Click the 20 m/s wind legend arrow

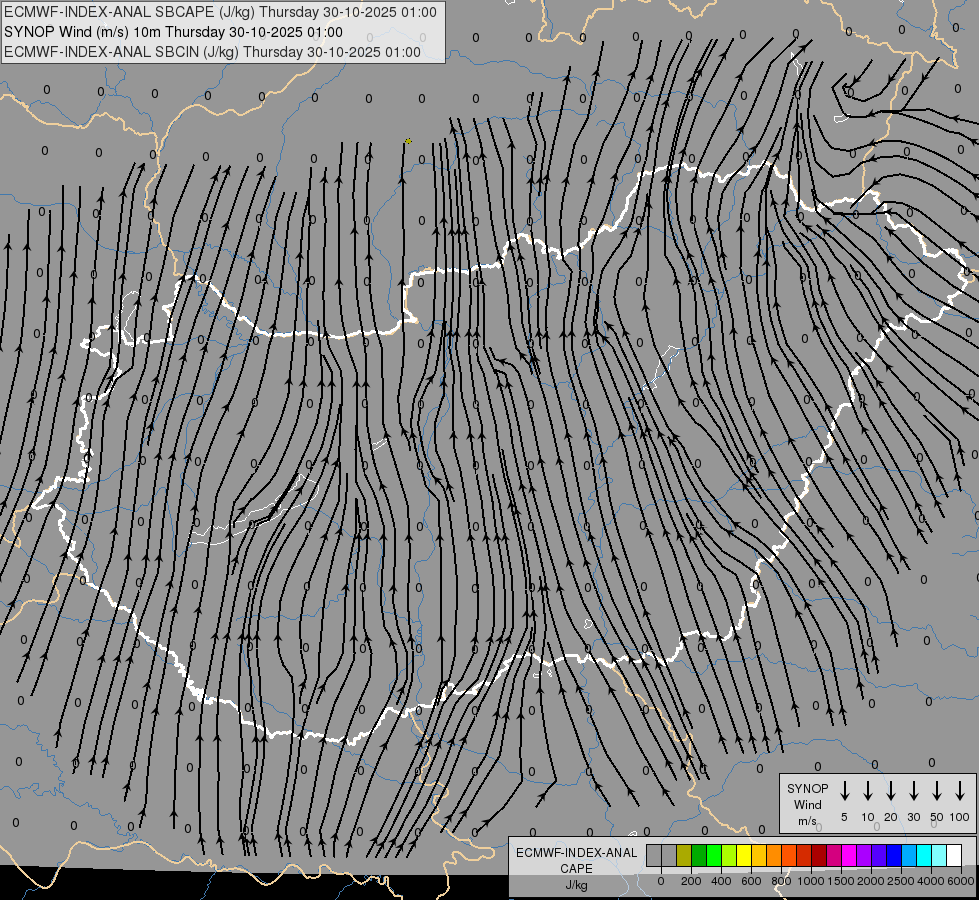tap(890, 791)
